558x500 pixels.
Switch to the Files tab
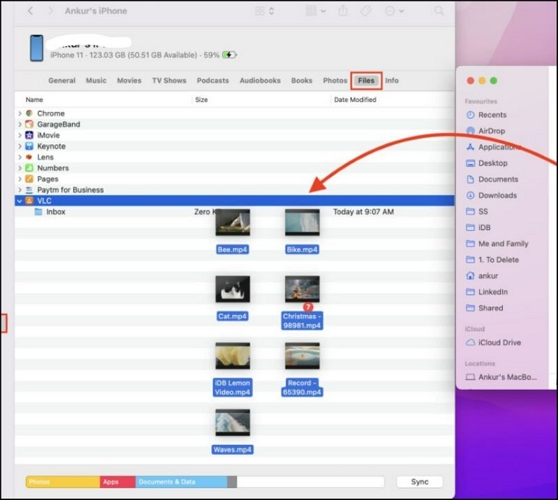[x=366, y=80]
